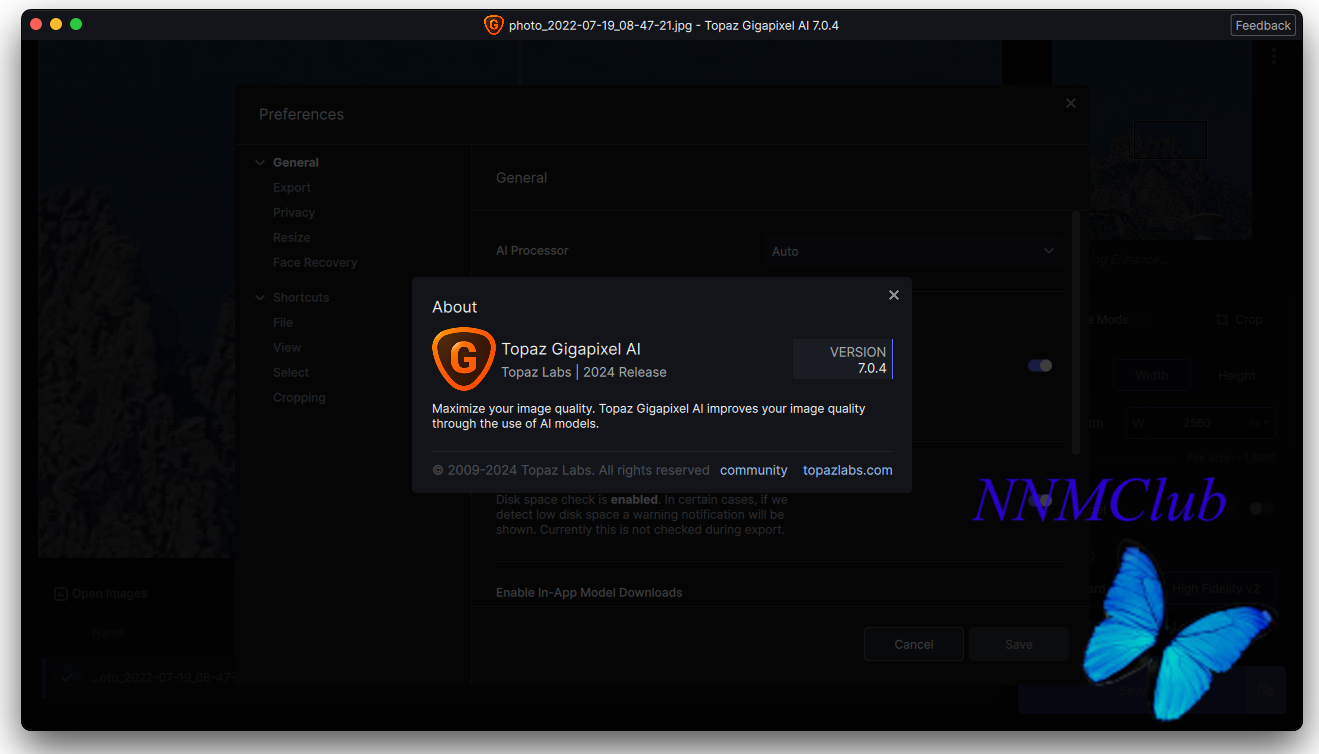This screenshot has height=754, width=1319.
Task: Select the Width resize option
Action: coord(1152,376)
